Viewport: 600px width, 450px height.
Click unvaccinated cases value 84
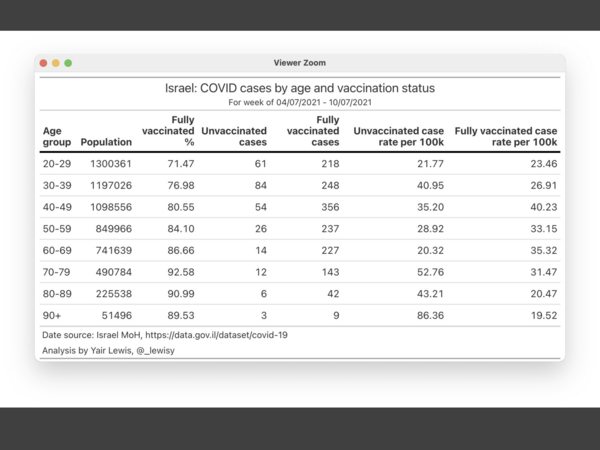261,186
